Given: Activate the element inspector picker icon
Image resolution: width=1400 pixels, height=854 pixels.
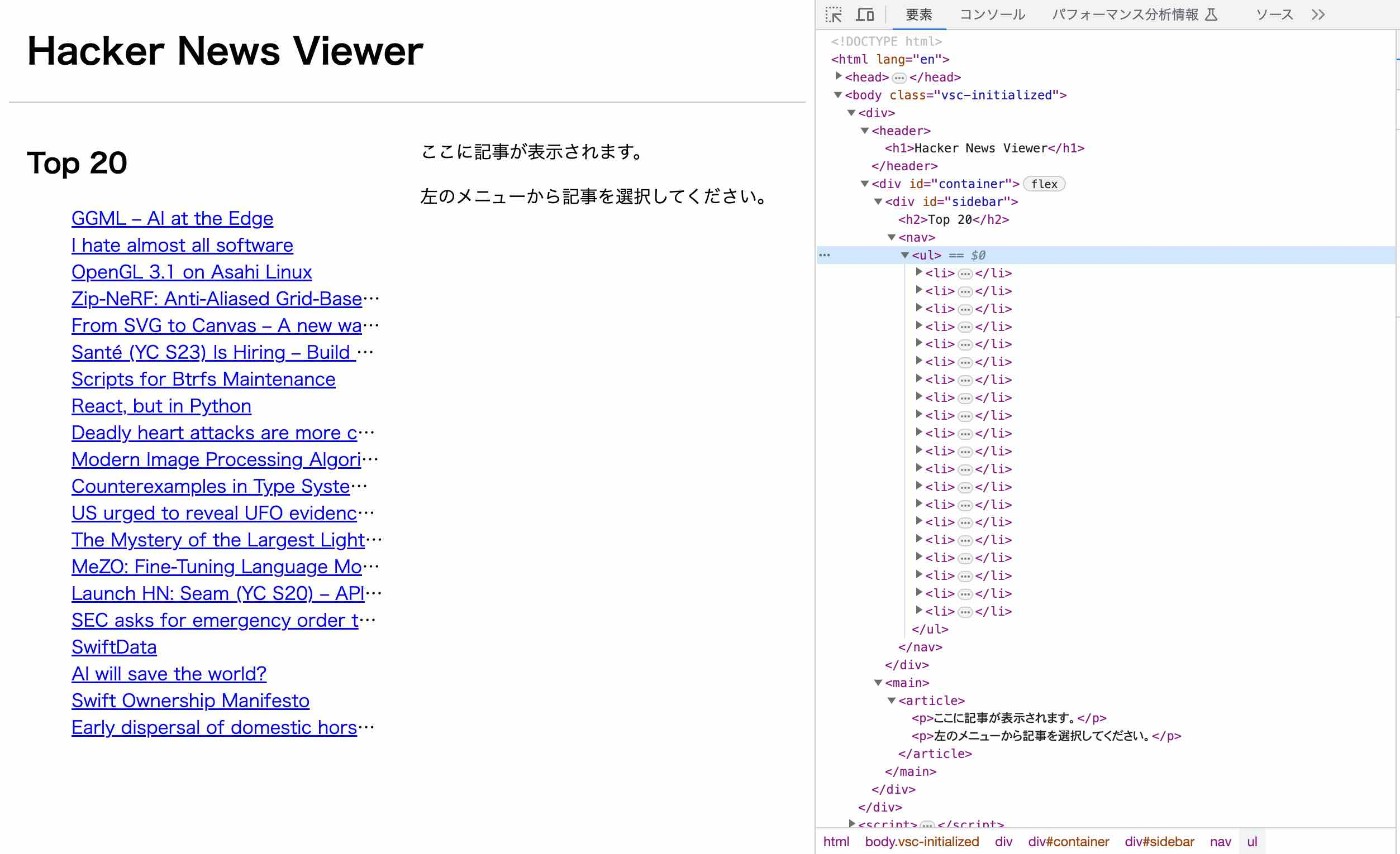Looking at the screenshot, I should 834,14.
